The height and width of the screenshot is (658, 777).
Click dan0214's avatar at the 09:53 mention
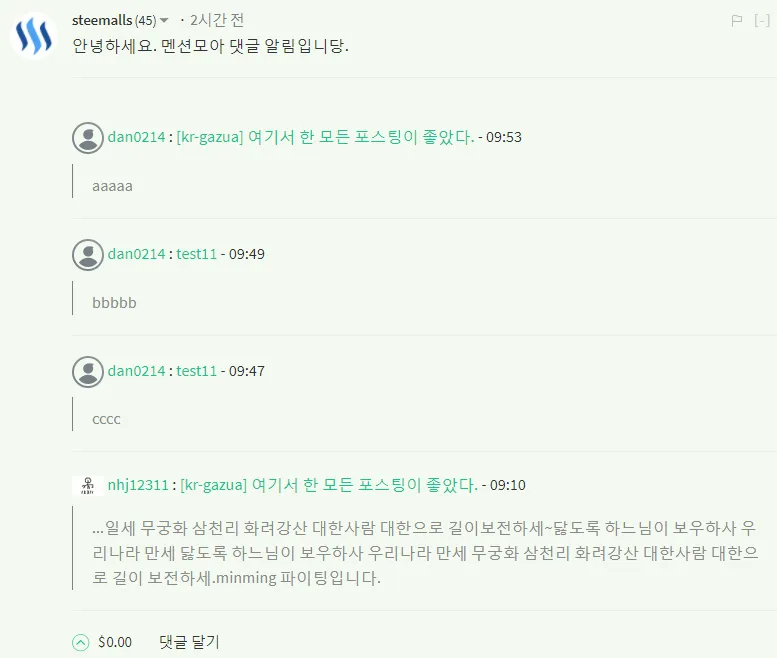tap(88, 138)
